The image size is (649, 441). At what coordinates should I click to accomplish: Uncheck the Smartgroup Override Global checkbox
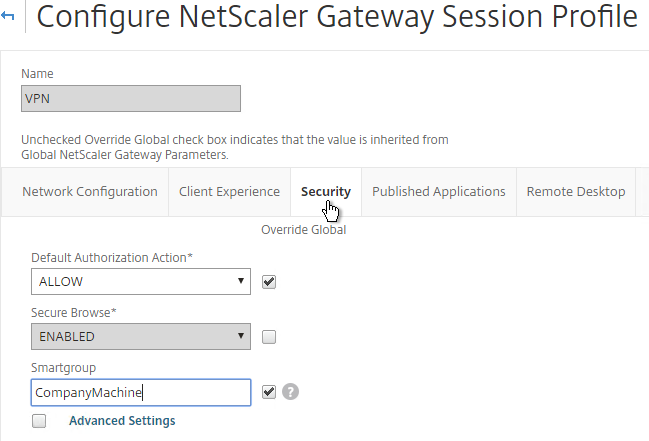(269, 392)
